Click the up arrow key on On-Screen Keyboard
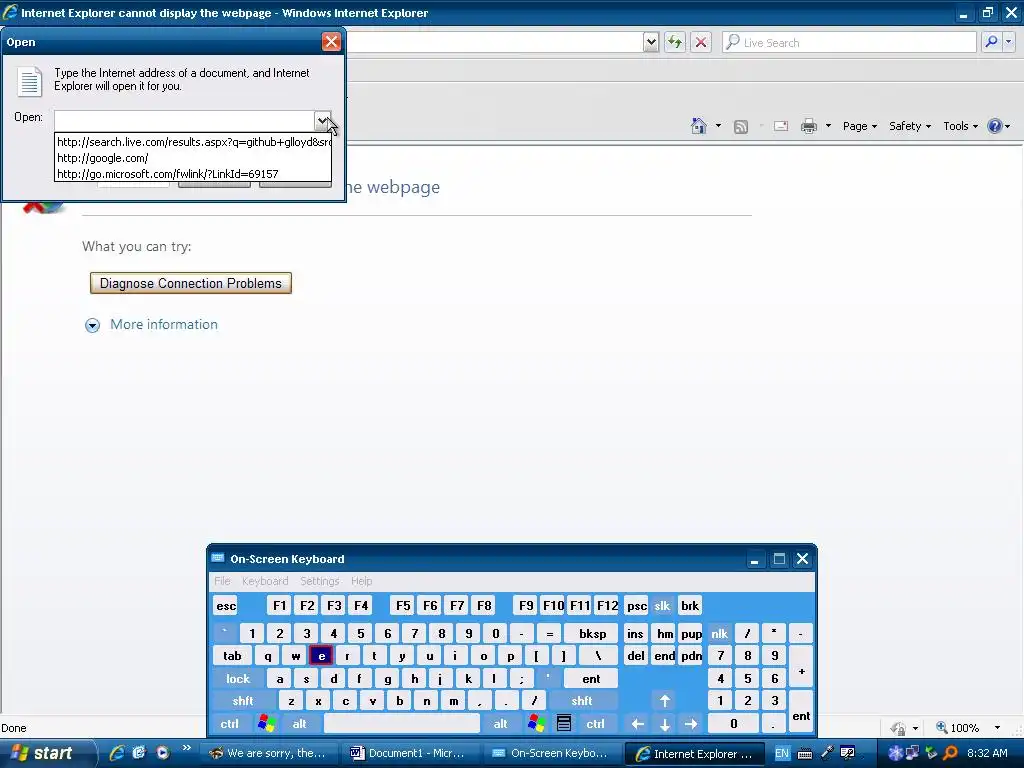Screen dimensions: 1024x768 [665, 701]
